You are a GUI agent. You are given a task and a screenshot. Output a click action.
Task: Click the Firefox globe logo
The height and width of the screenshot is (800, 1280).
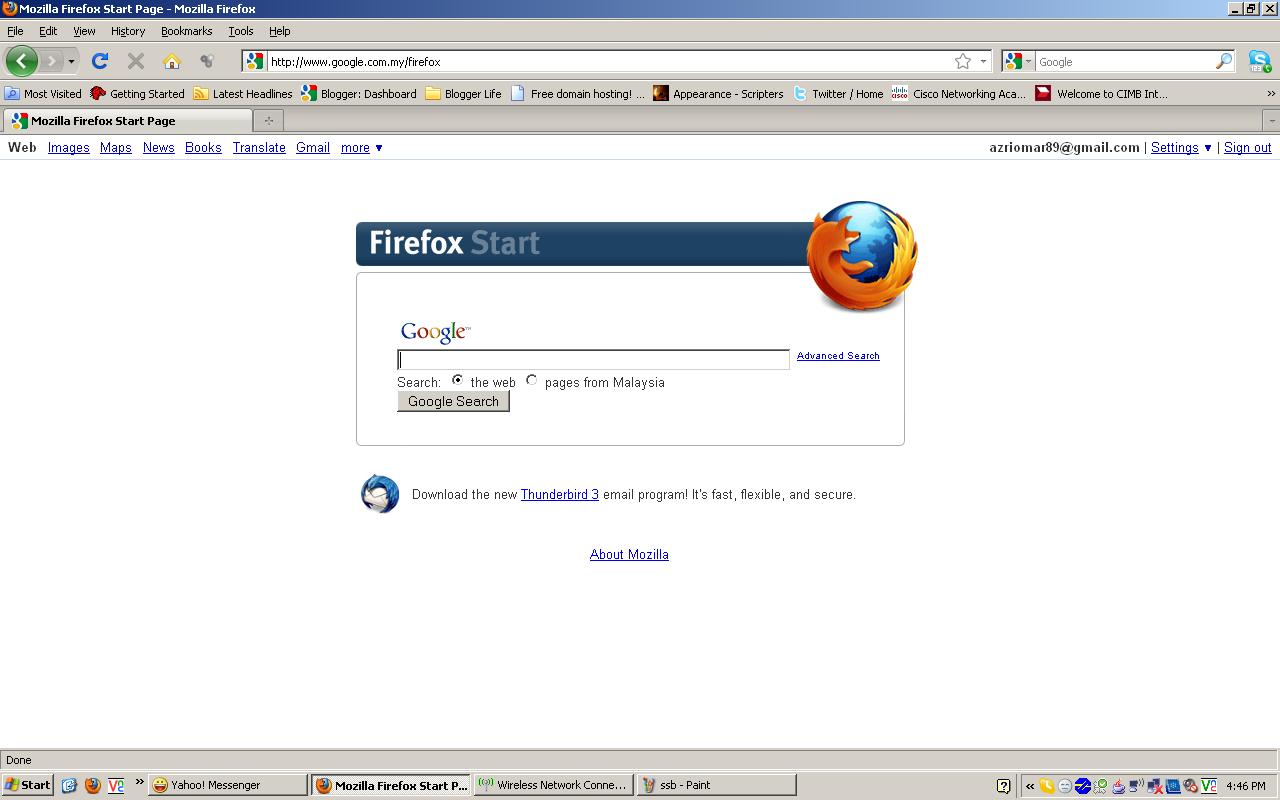pos(862,256)
